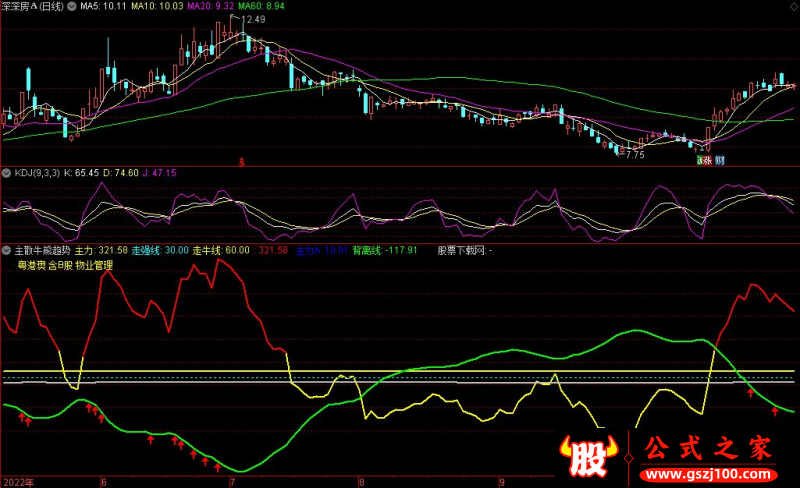Viewport: 800px width, 488px height.
Task: Click the 粤港澳 含B股 物业管理 sector tags
Action: click(x=66, y=265)
